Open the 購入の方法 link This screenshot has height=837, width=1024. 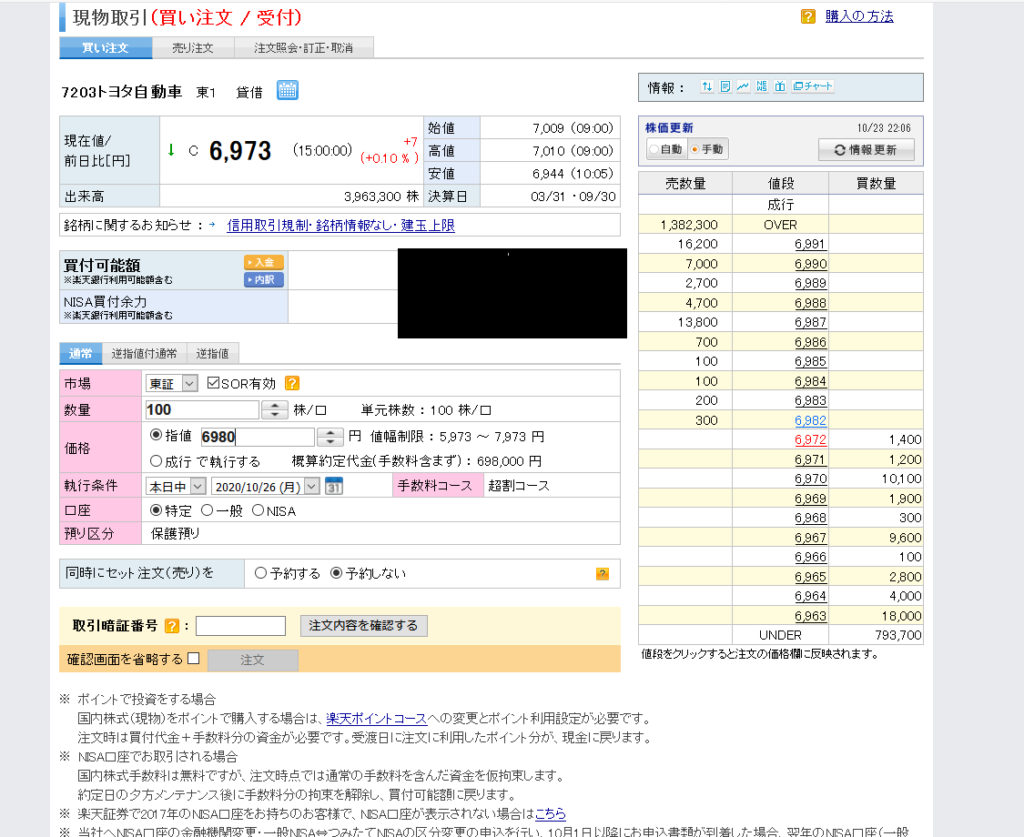point(859,16)
